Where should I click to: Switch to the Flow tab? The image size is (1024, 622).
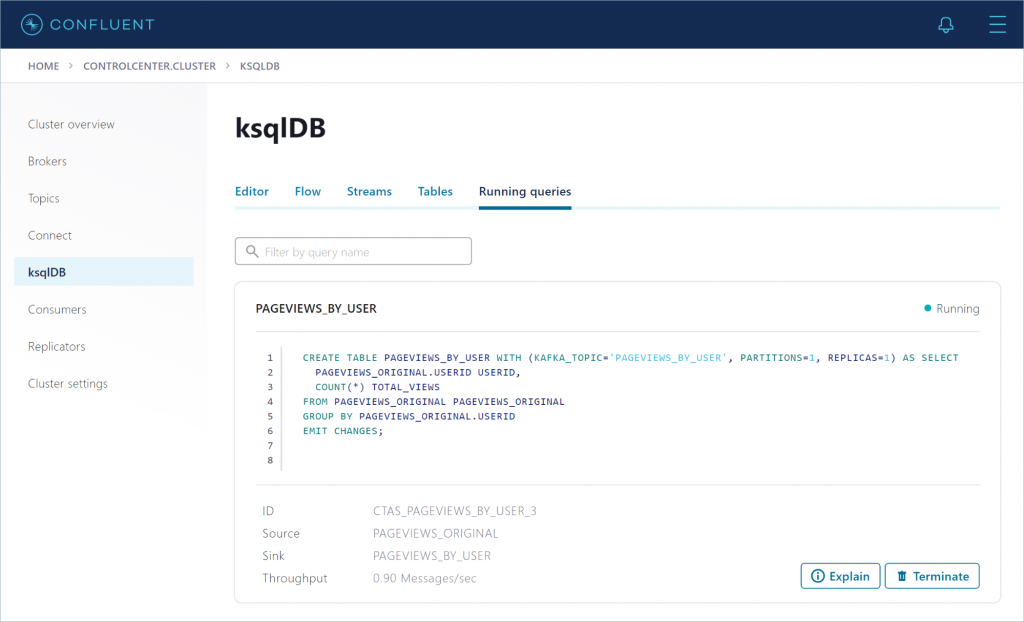point(308,191)
